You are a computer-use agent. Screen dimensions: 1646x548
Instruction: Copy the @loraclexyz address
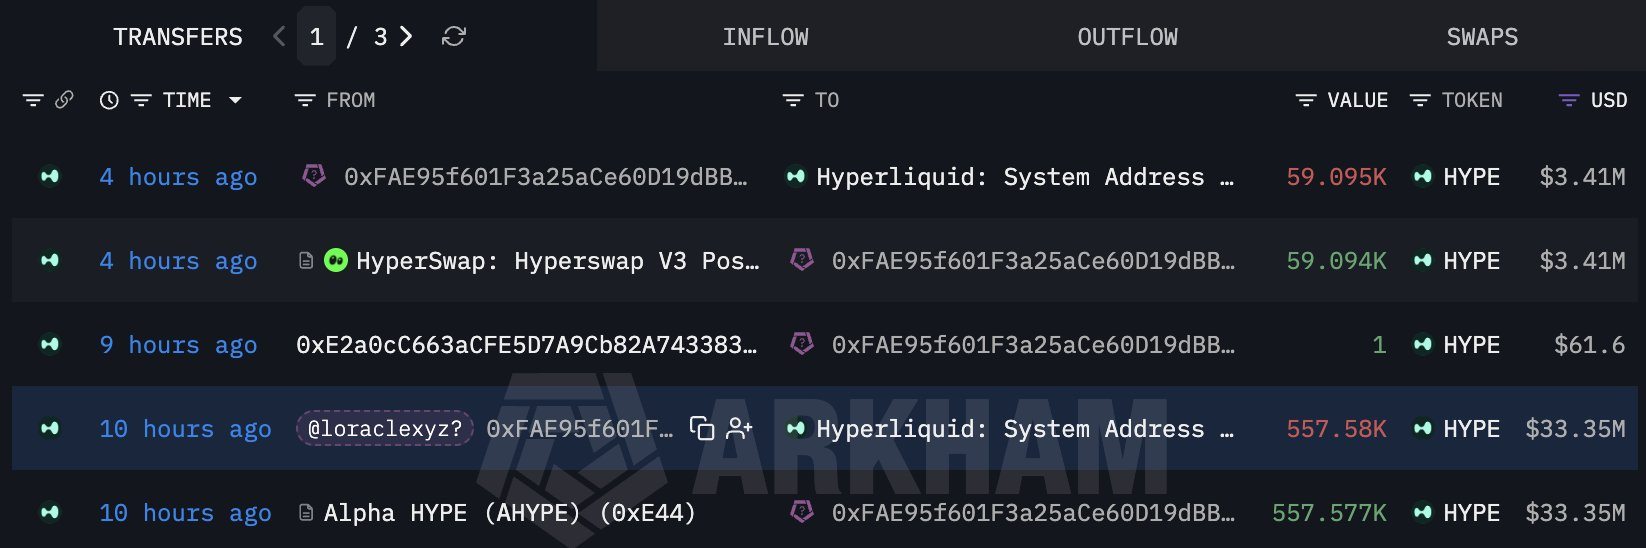[702, 429]
